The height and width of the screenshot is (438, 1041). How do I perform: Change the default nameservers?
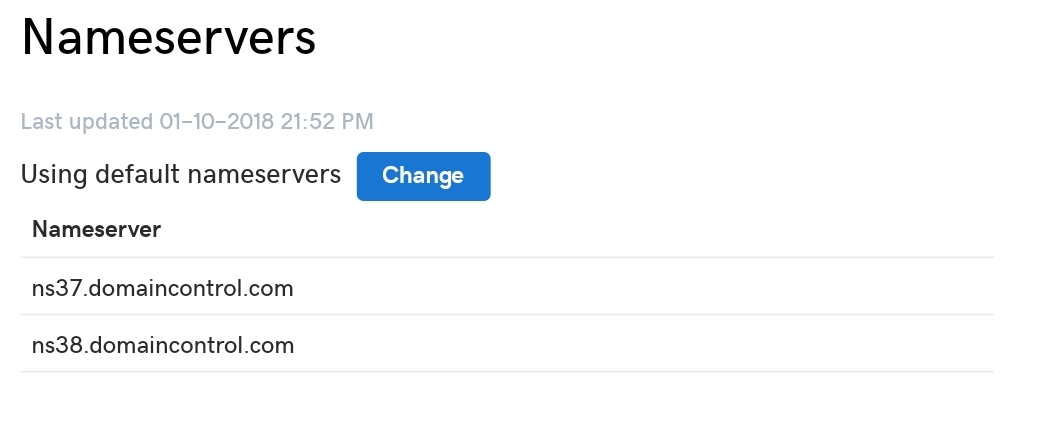click(x=423, y=176)
